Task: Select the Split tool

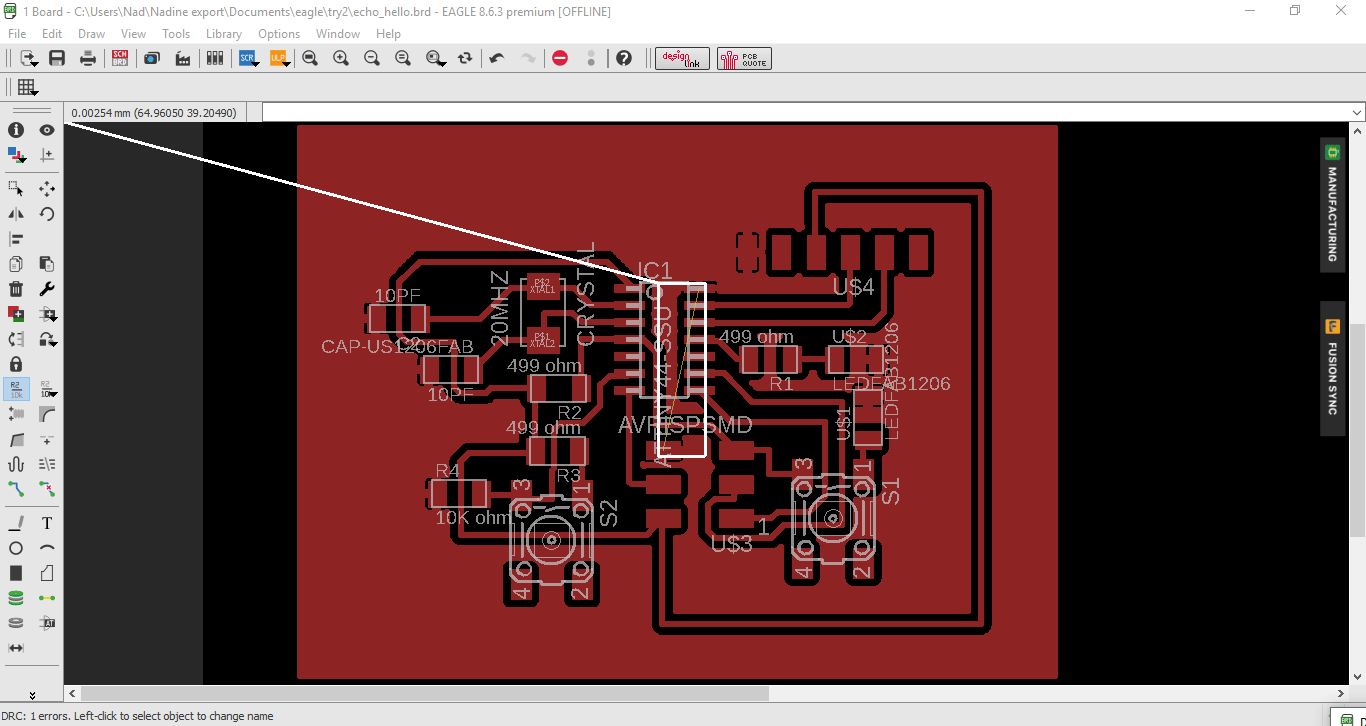Action: (46, 439)
